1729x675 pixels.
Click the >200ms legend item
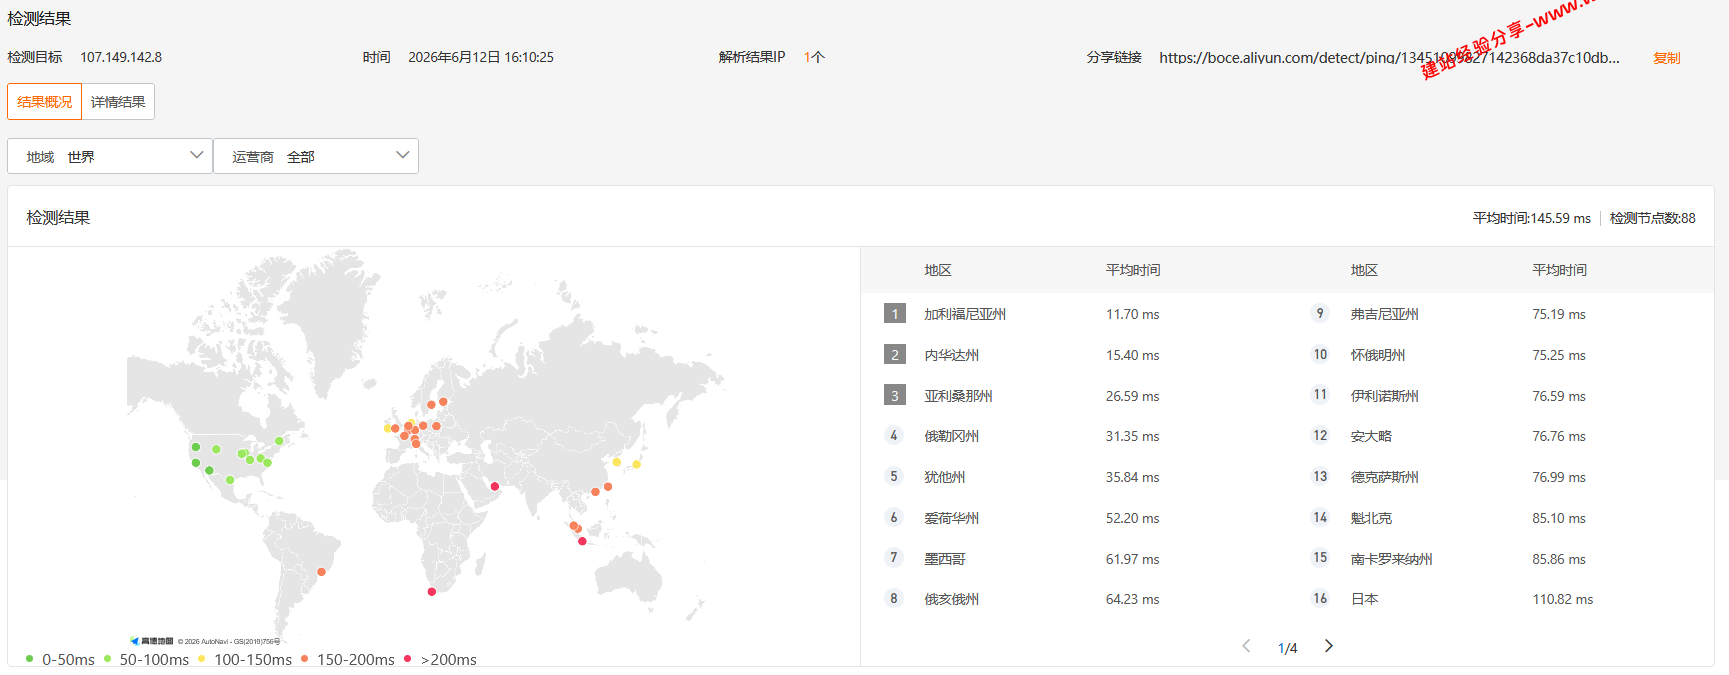(x=440, y=660)
